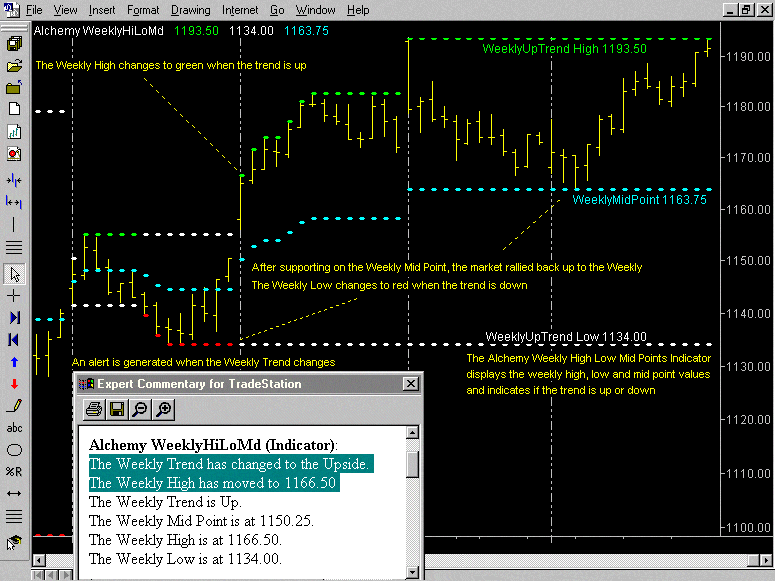Screen dimensions: 775x582
Task: Click the 'WeeklyUpTrend High 1193.50' label
Action: (x=564, y=48)
